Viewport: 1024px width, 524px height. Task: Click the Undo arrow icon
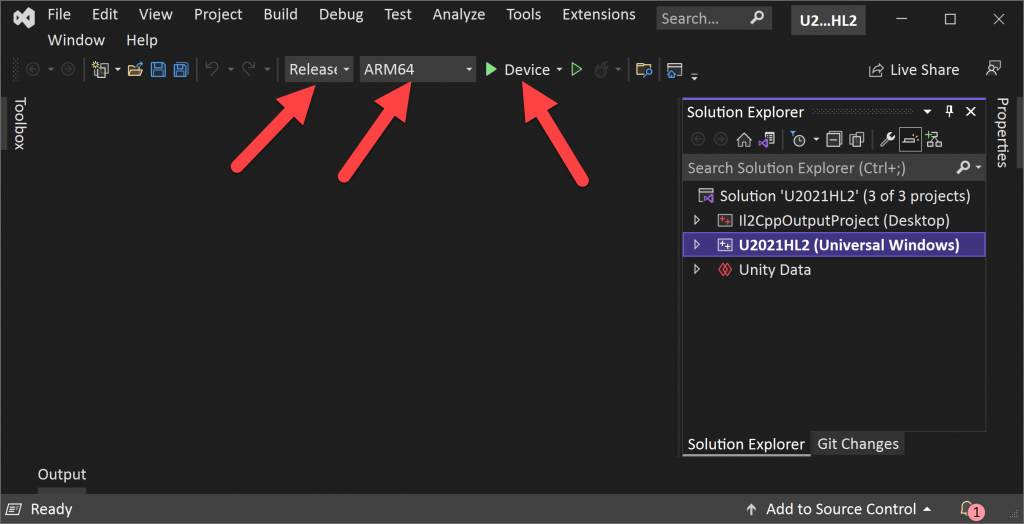click(212, 69)
